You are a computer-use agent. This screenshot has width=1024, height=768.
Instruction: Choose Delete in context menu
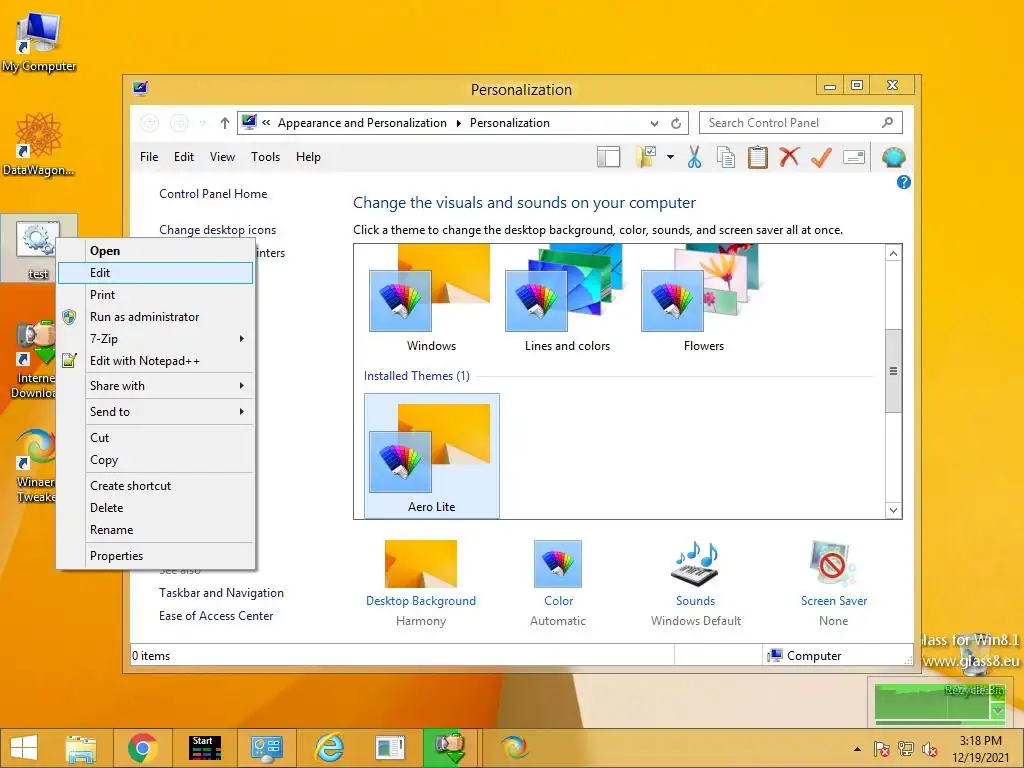pos(155,507)
